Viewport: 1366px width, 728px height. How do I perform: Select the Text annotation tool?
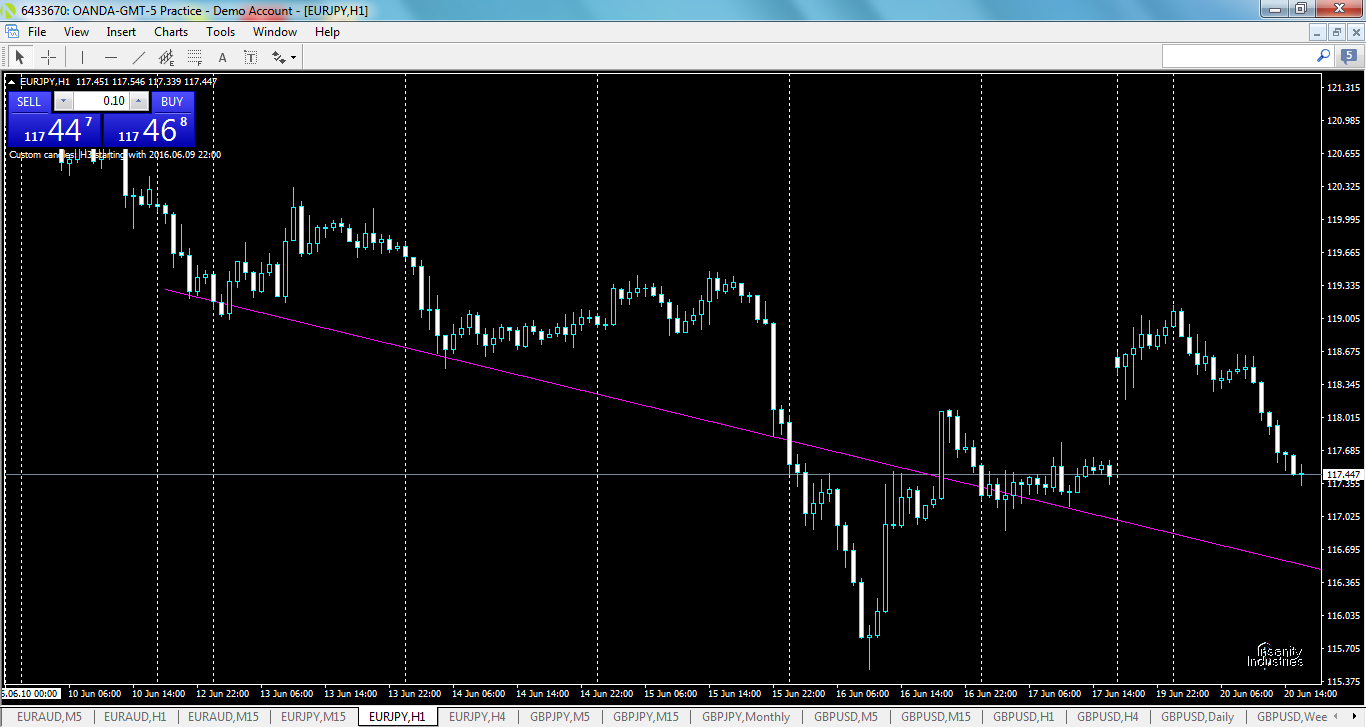[x=221, y=57]
